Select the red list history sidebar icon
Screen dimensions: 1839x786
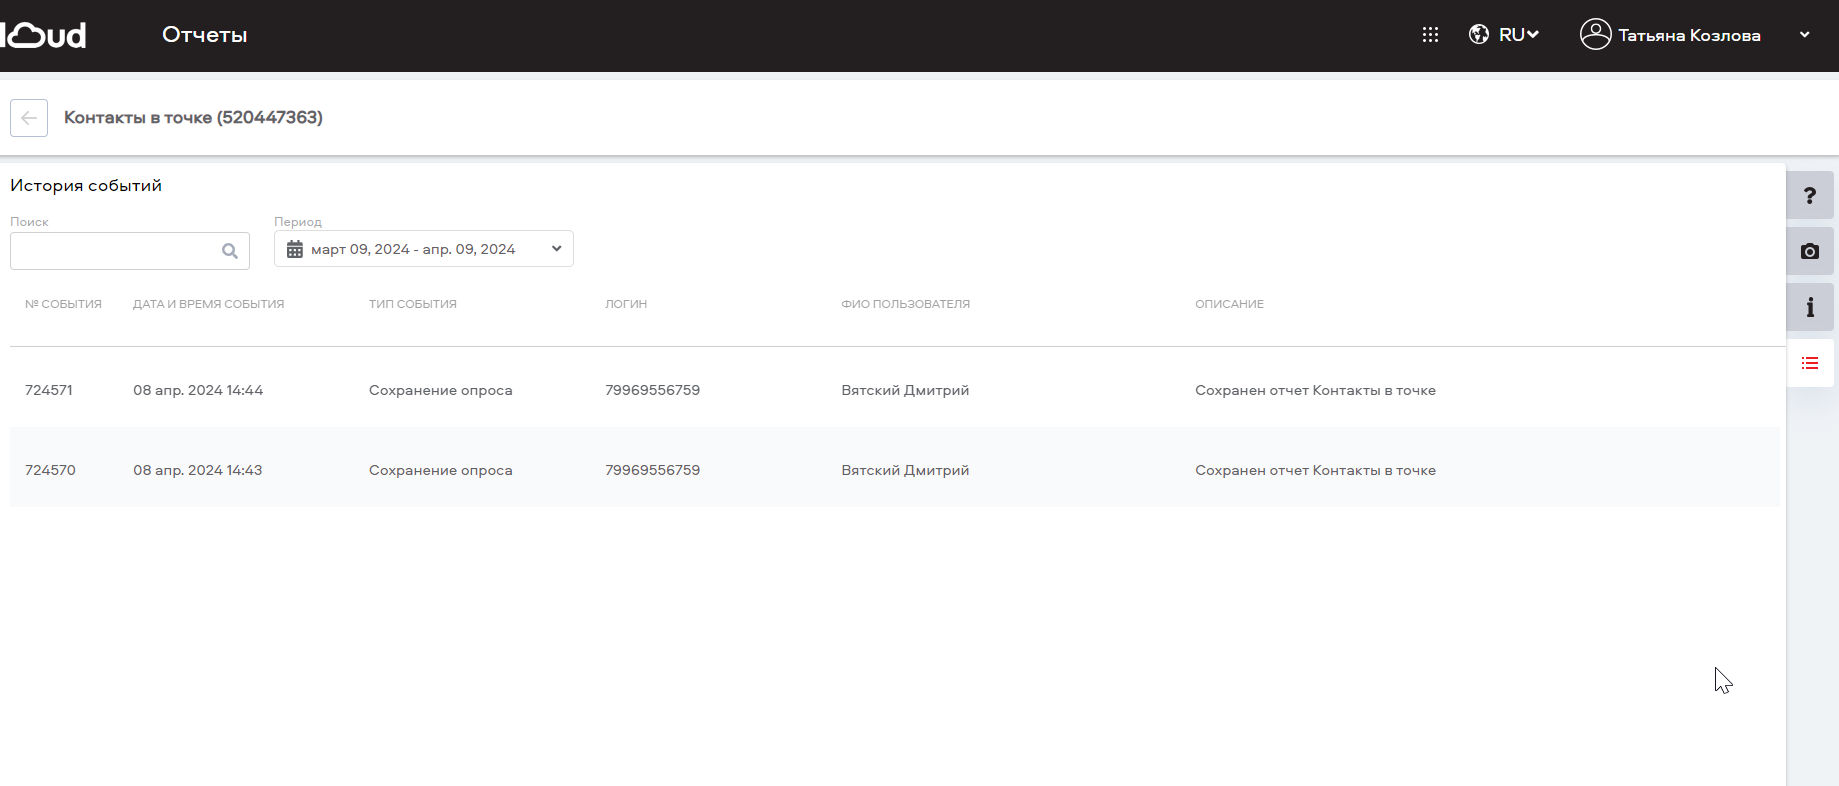point(1810,363)
